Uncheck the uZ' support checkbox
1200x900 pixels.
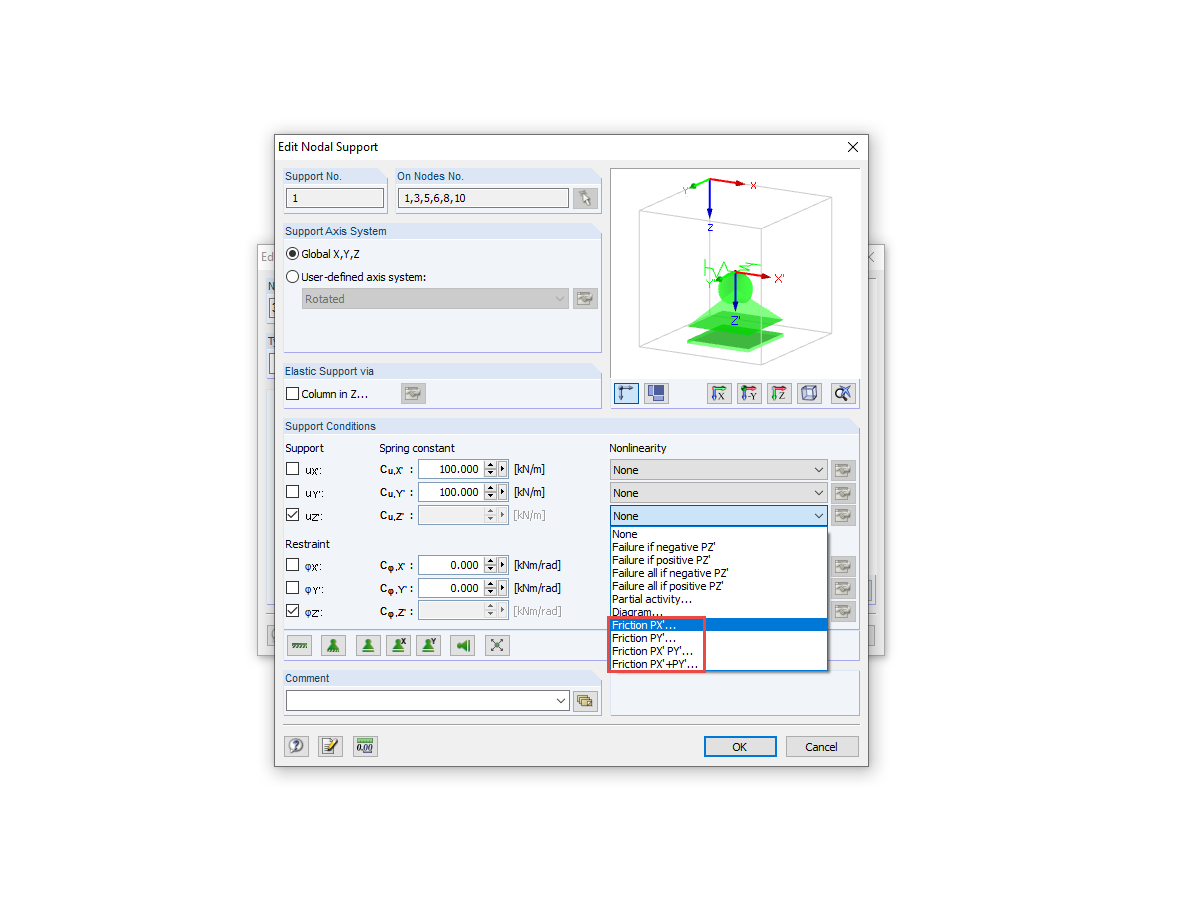[x=293, y=516]
